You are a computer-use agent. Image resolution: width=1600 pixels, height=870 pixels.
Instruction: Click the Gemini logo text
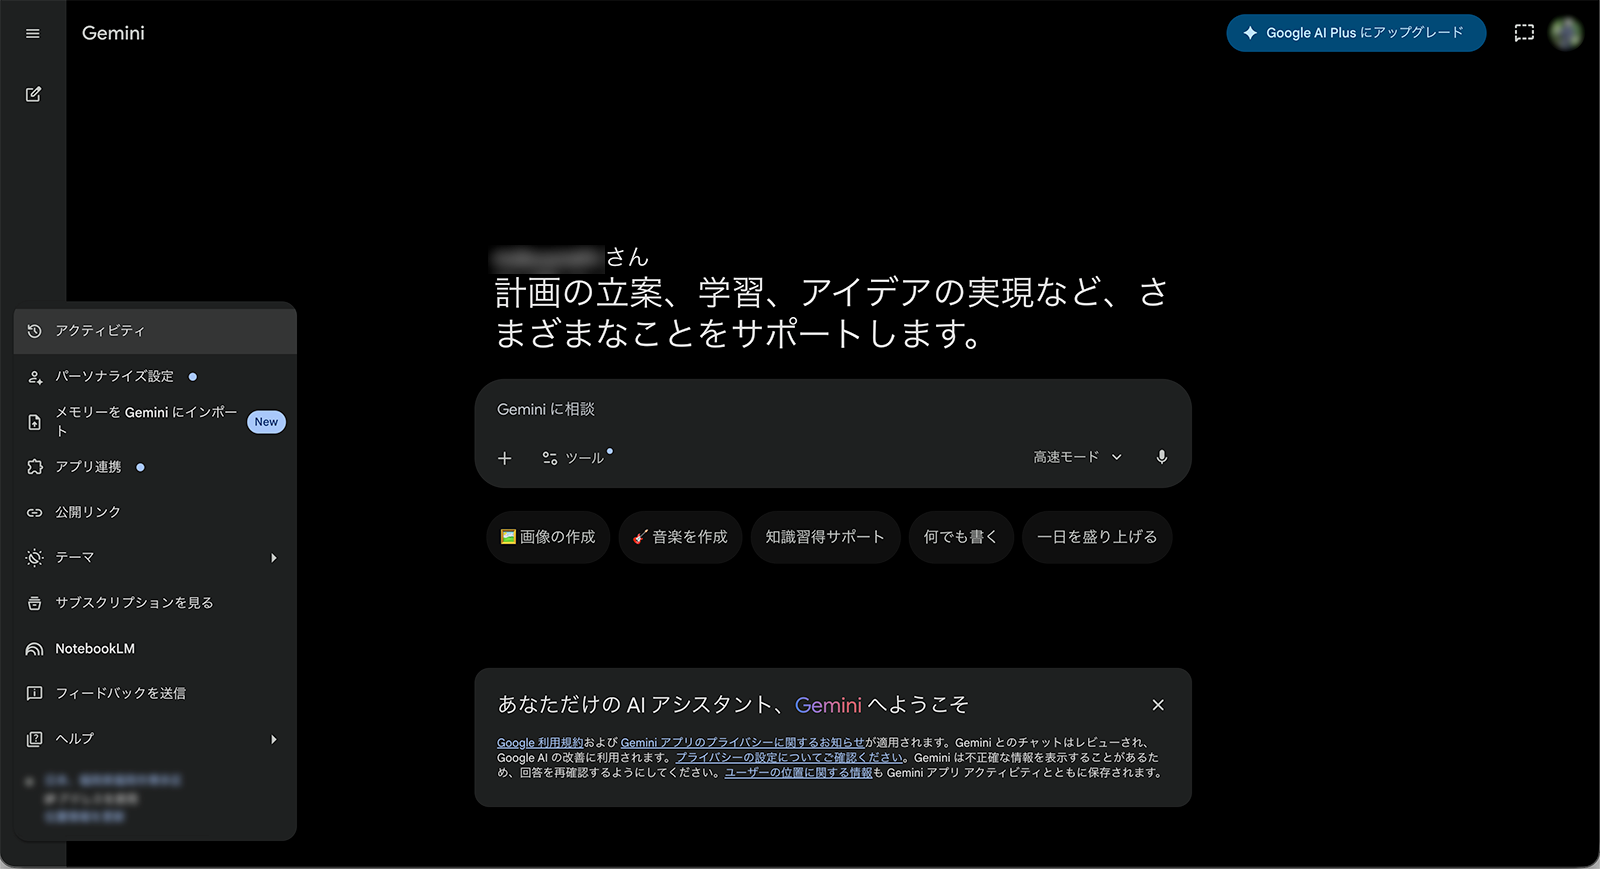coord(113,33)
